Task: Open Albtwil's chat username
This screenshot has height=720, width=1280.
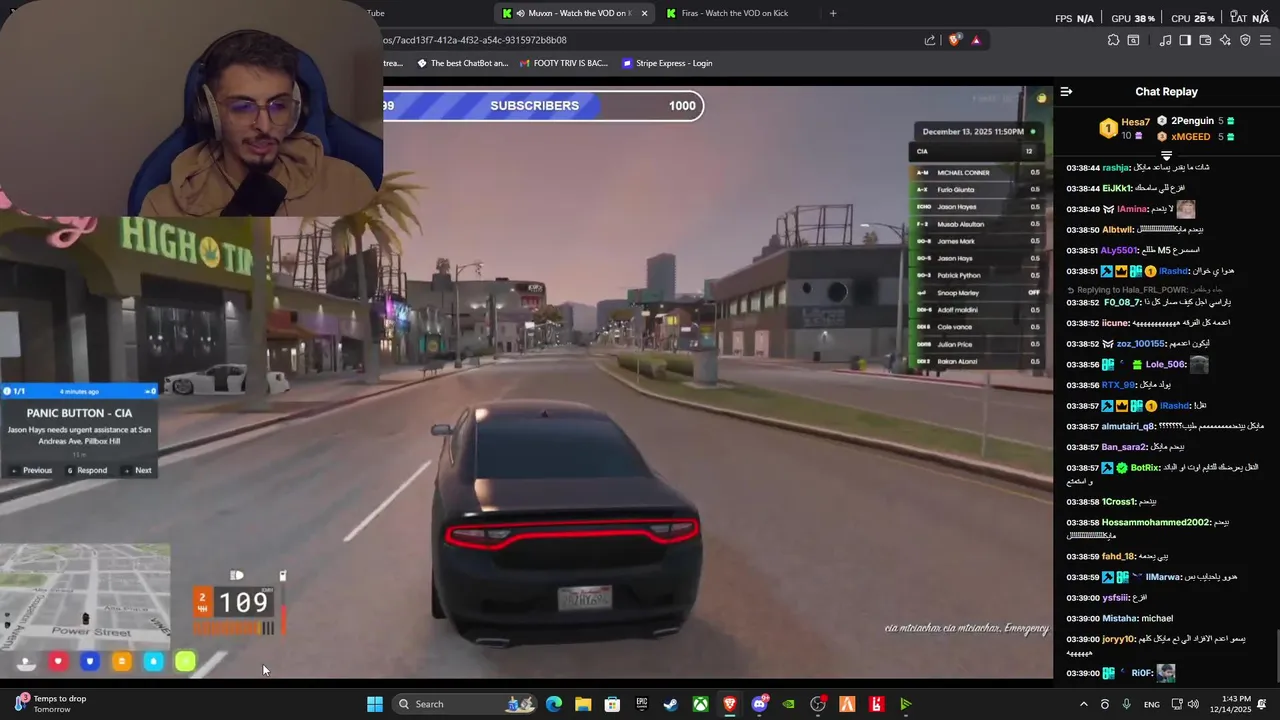Action: click(x=1119, y=230)
